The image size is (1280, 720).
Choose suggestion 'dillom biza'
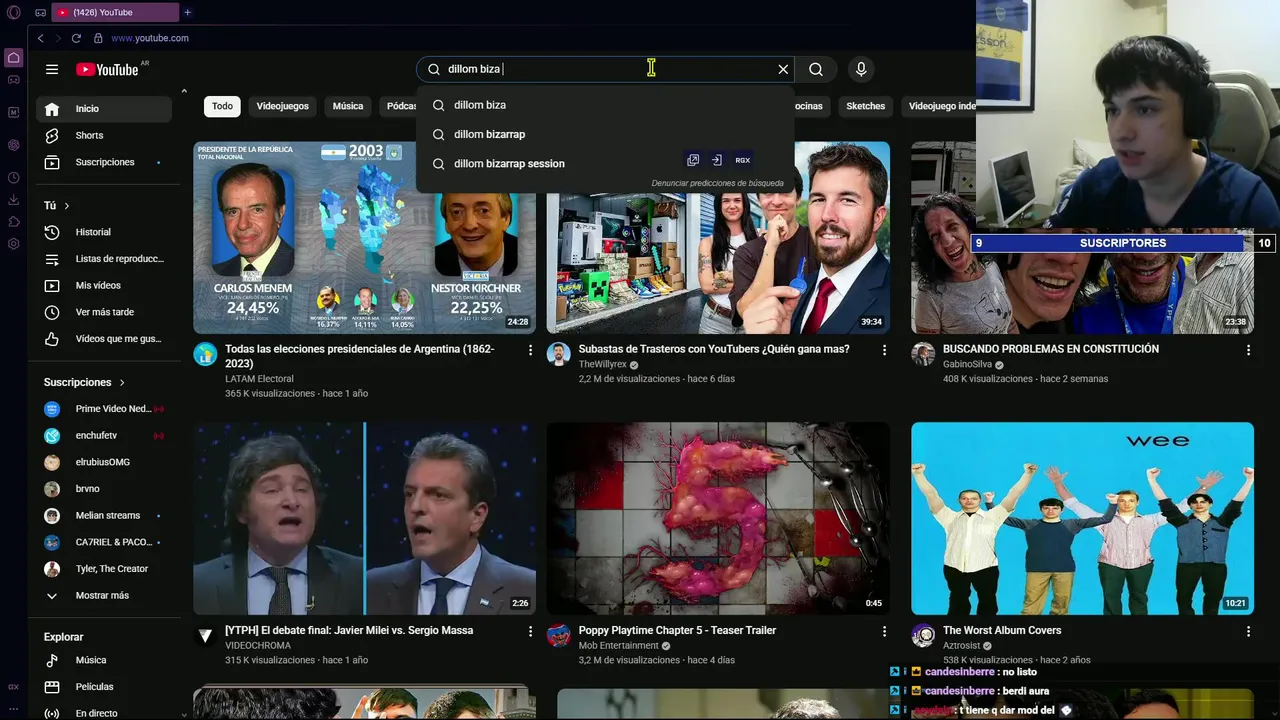coord(605,105)
